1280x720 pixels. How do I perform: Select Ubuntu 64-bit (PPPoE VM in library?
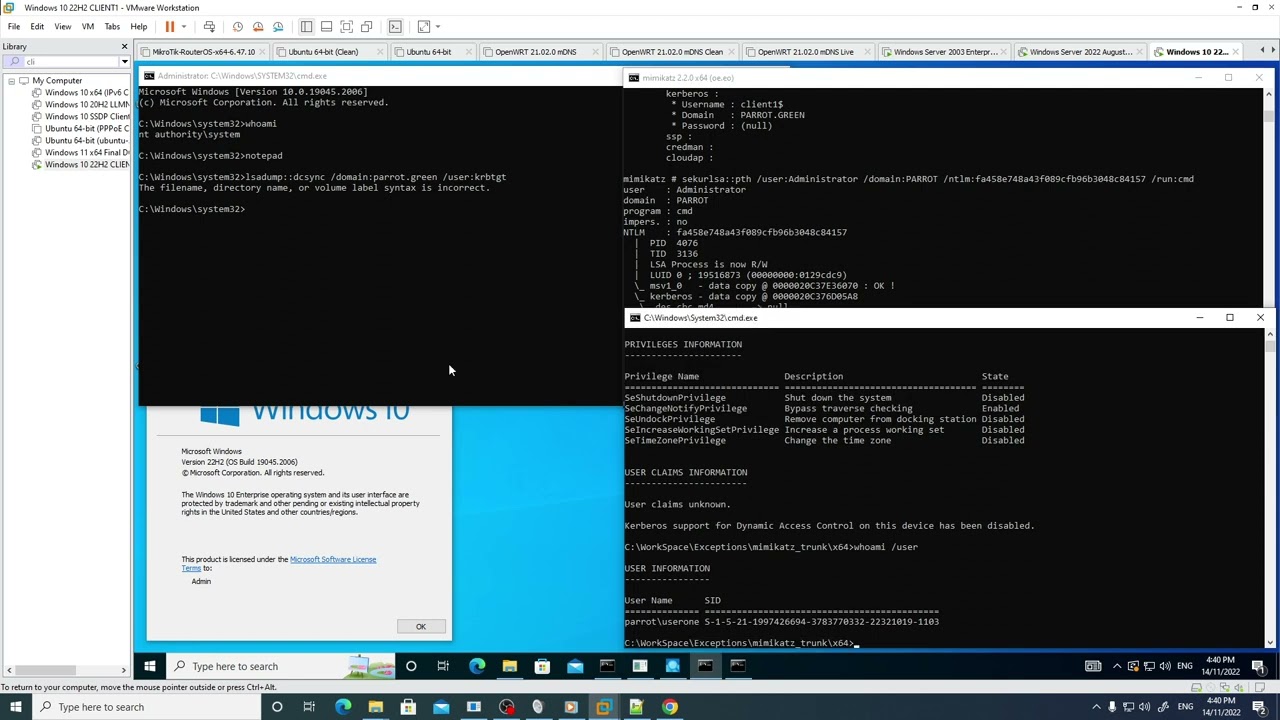(x=86, y=129)
